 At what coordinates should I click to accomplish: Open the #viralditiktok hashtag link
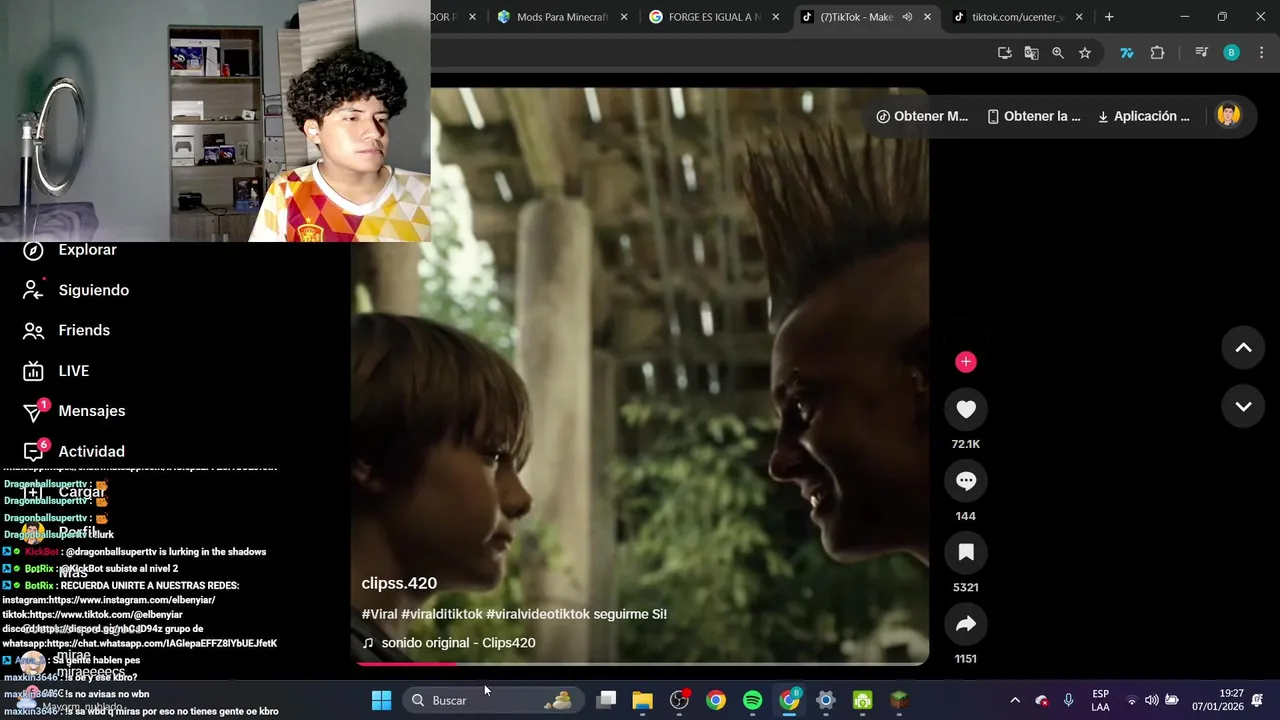tap(442, 614)
